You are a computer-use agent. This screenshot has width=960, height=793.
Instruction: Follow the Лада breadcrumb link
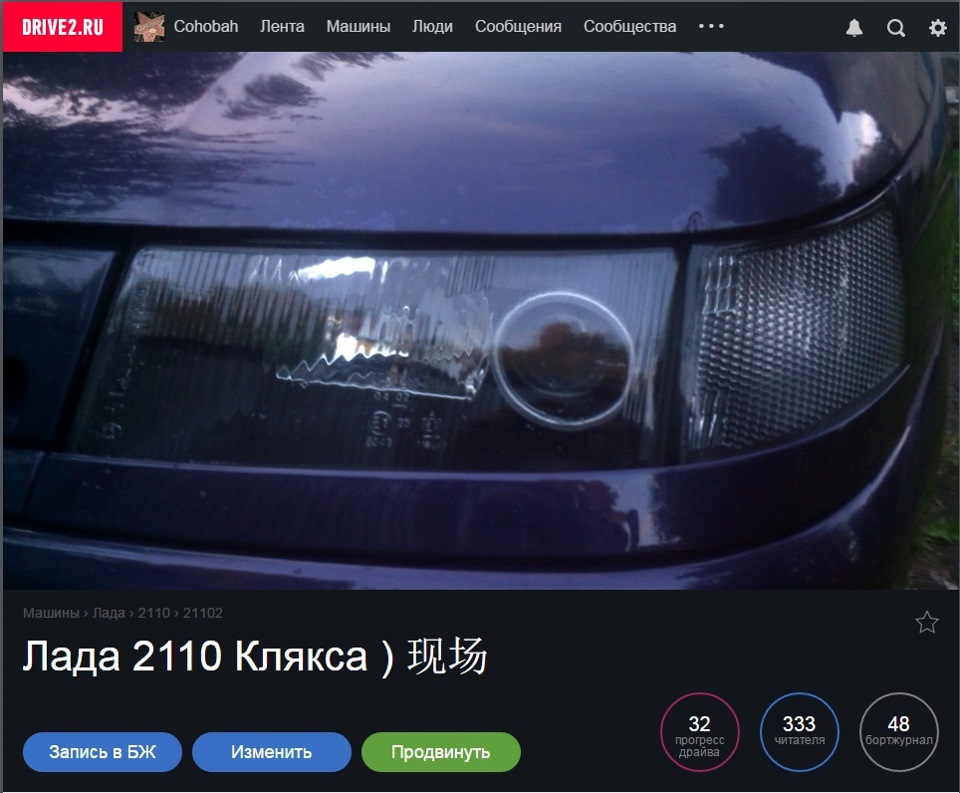tap(108, 613)
